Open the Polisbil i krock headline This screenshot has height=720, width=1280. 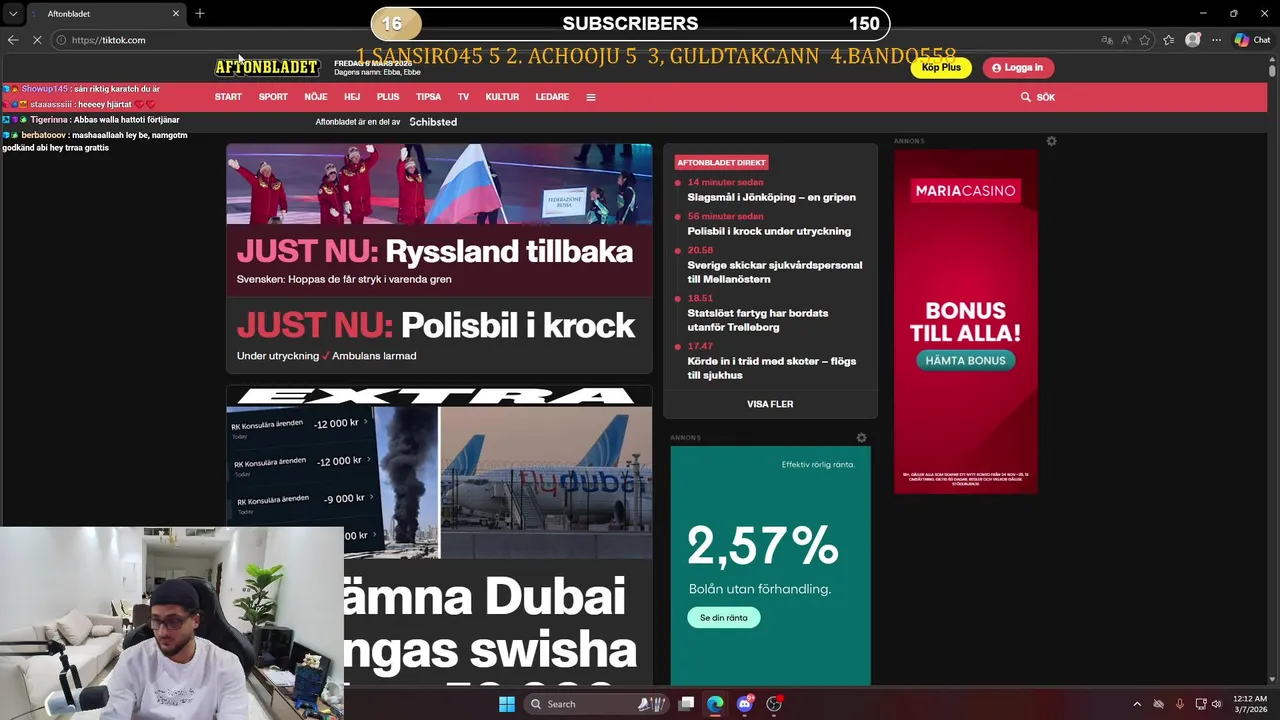tap(436, 325)
